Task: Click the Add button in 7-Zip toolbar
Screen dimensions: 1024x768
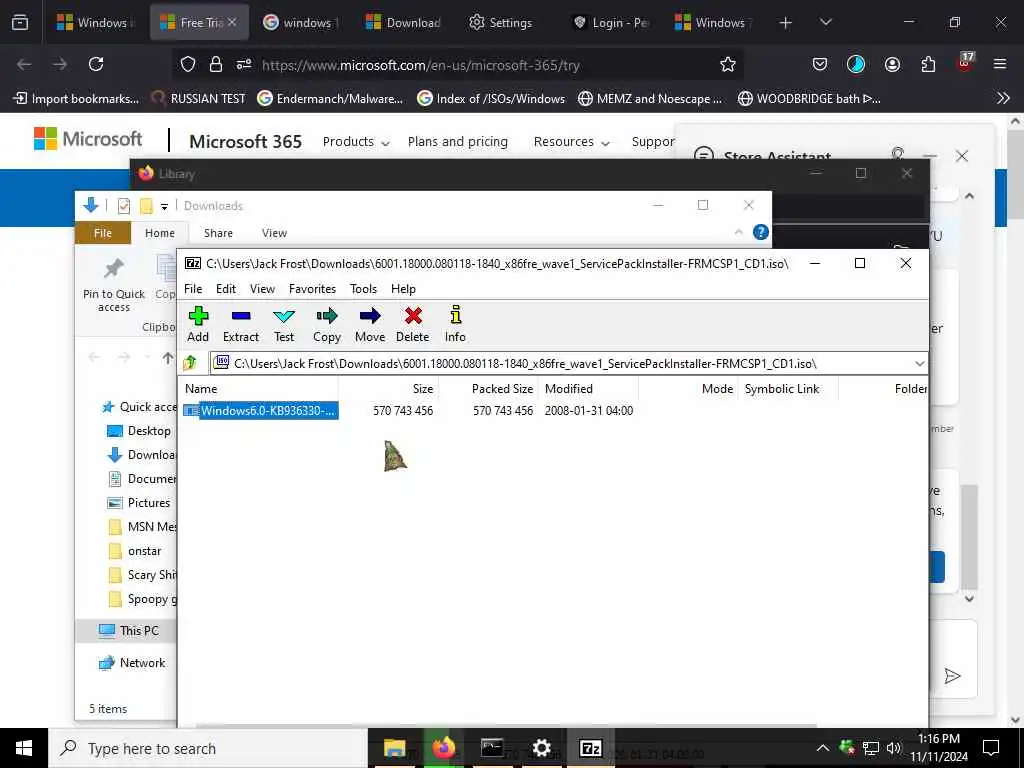Action: click(x=198, y=325)
